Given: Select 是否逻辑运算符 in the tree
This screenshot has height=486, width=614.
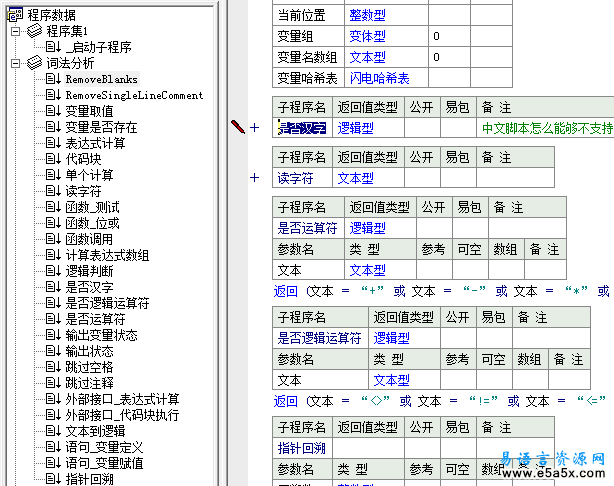Looking at the screenshot, I should pyautogui.click(x=107, y=303).
